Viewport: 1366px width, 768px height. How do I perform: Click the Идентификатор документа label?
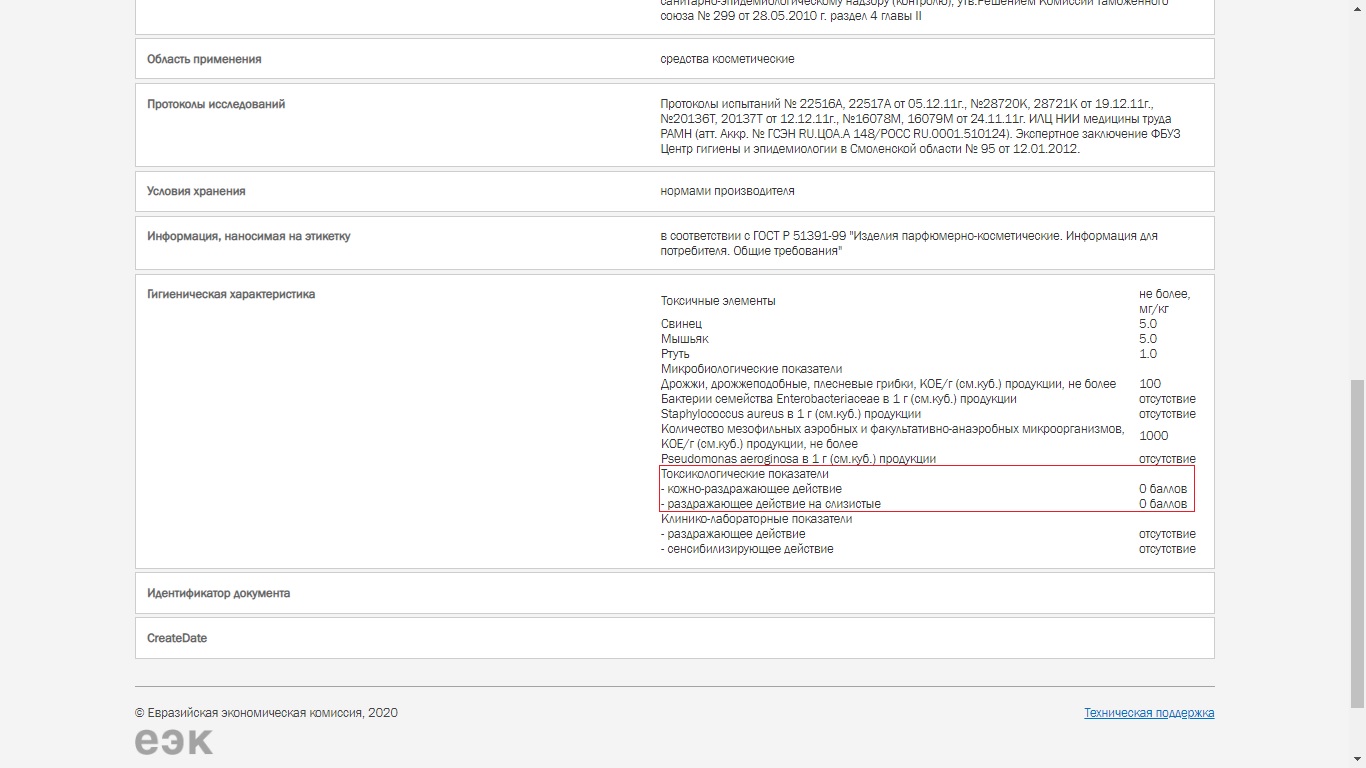pyautogui.click(x=218, y=593)
